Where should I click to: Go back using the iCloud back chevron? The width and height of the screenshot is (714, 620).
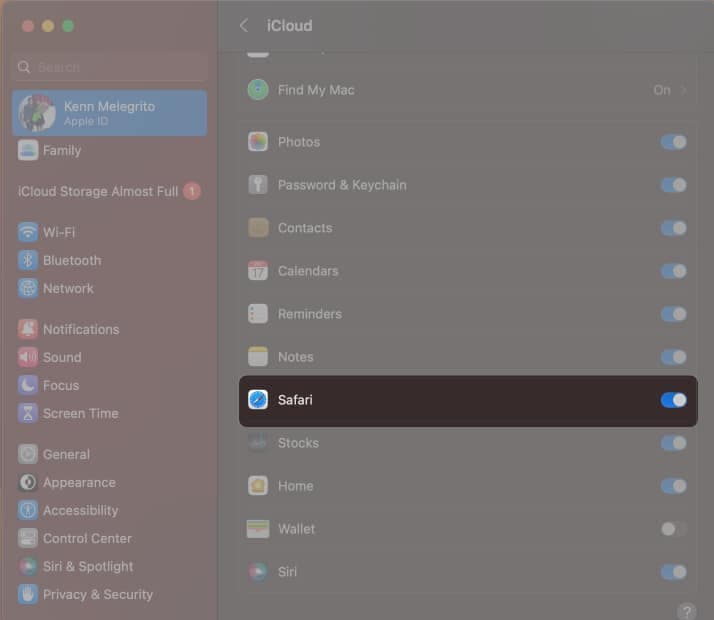point(244,25)
